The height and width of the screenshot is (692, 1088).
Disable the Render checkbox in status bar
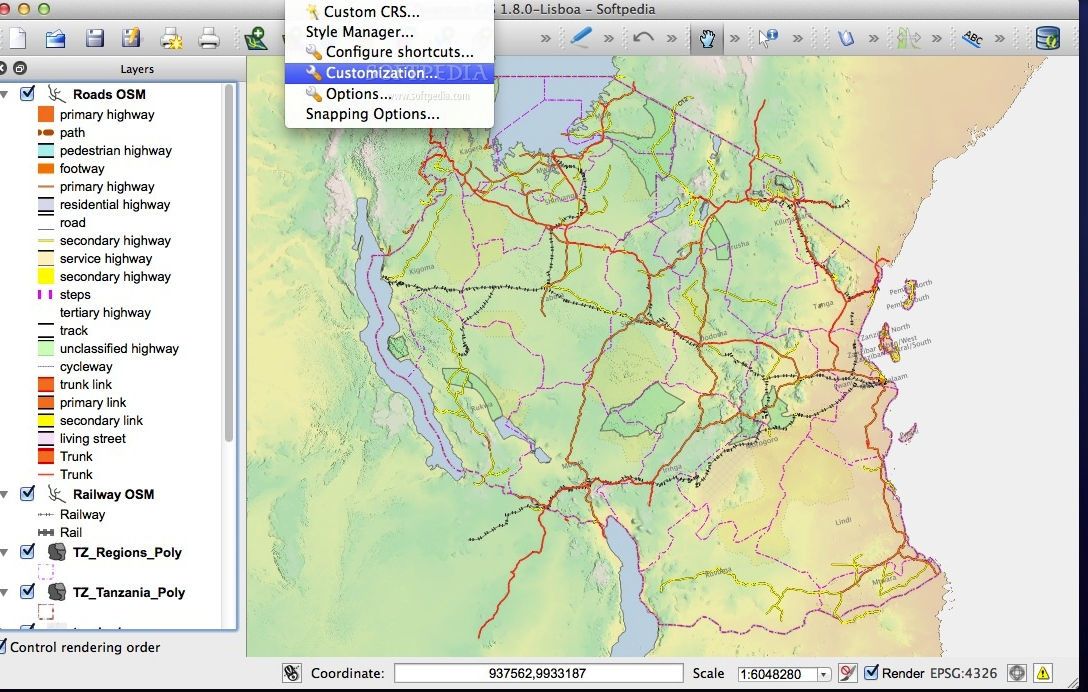tap(872, 672)
